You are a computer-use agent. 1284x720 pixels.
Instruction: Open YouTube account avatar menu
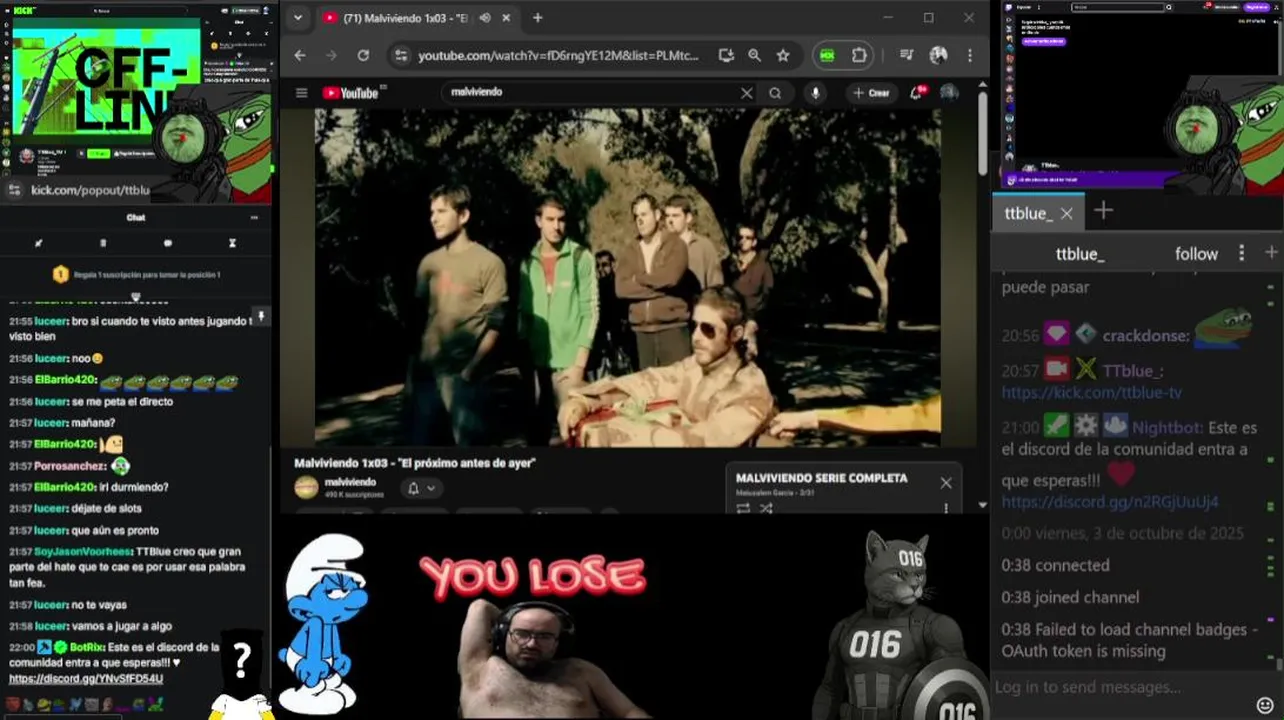tap(949, 93)
